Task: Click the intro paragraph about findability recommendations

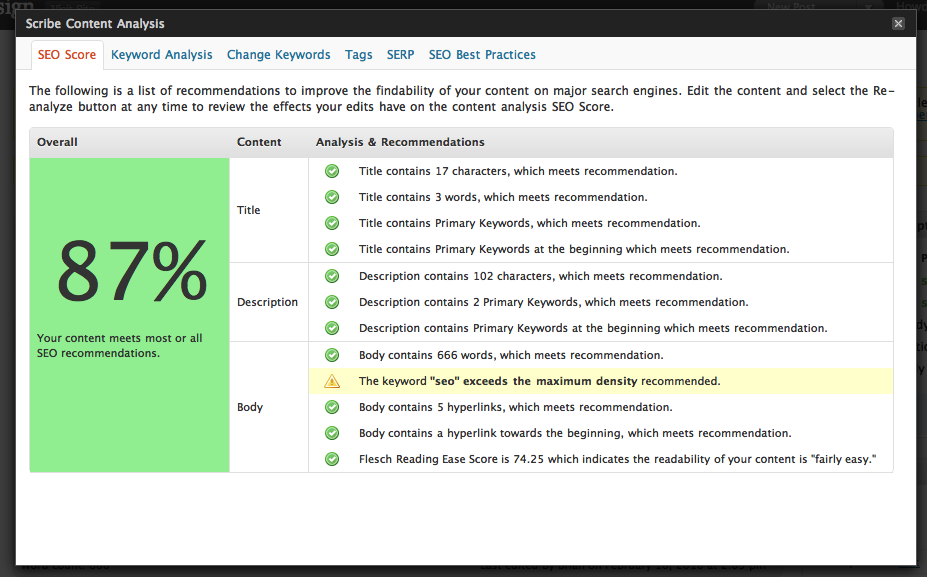Action: click(x=462, y=99)
